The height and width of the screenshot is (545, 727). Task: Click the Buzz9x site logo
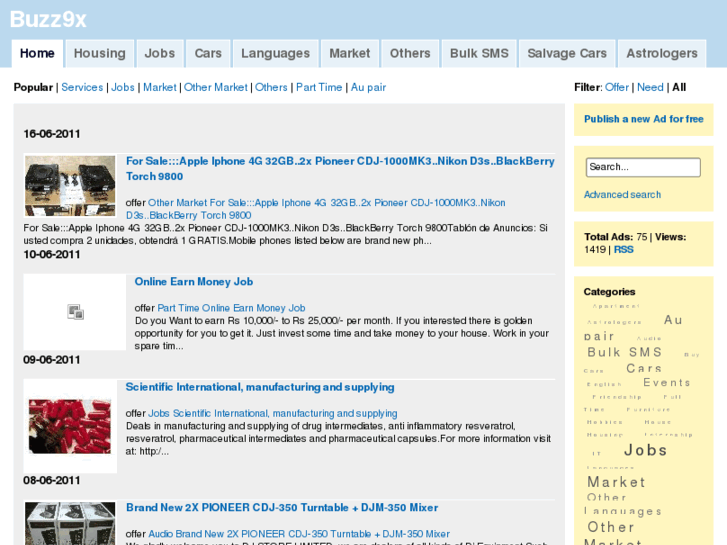click(x=48, y=19)
